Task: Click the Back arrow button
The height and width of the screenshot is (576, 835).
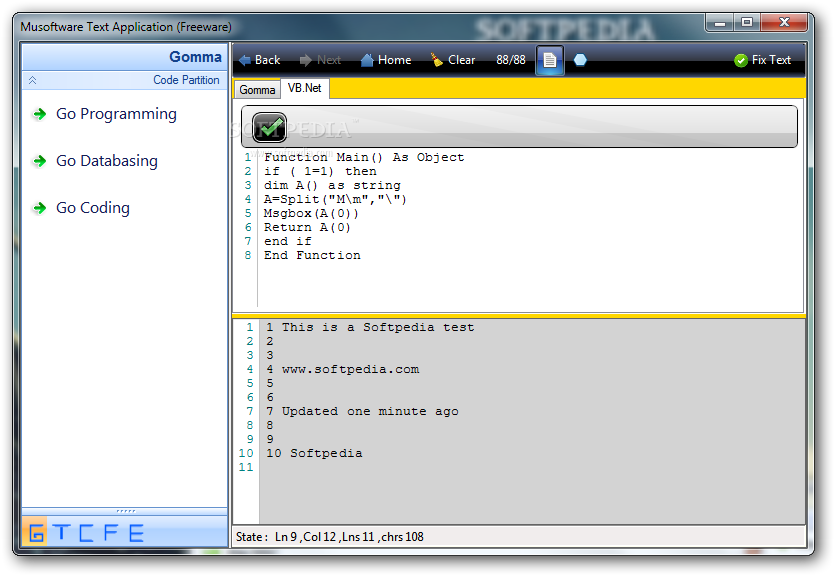Action: (x=259, y=60)
